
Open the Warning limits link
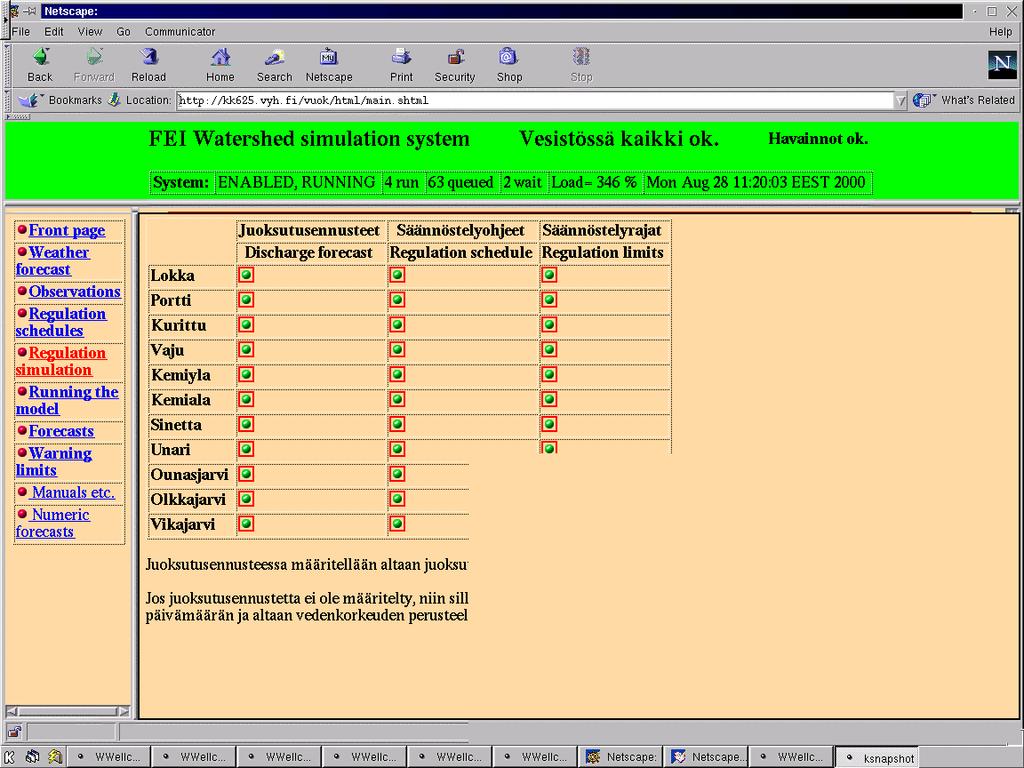point(54,462)
